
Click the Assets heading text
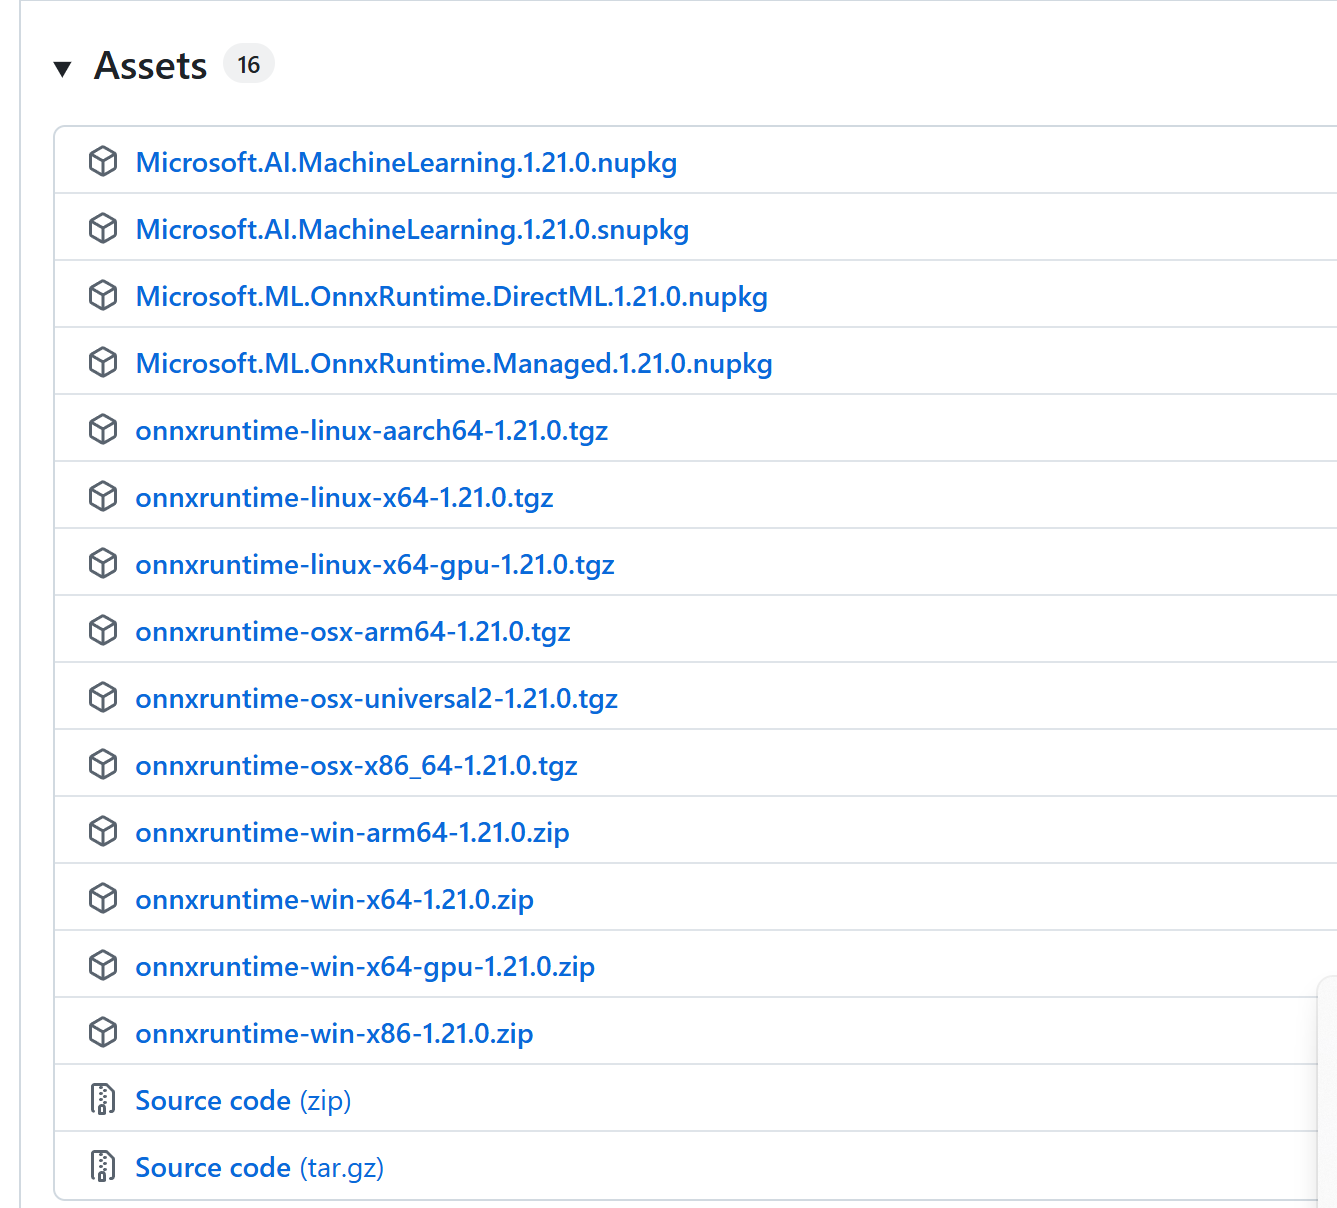tap(150, 65)
